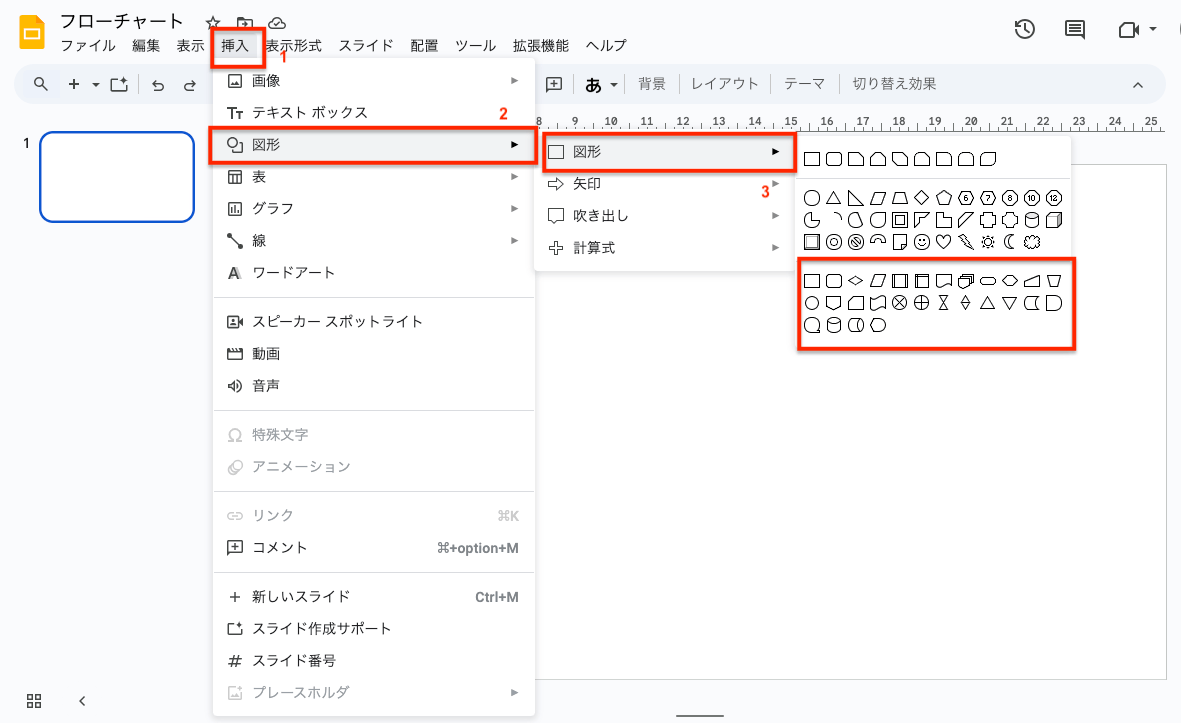
Task: Insert the crescent moon shape
Action: pyautogui.click(x=1009, y=241)
